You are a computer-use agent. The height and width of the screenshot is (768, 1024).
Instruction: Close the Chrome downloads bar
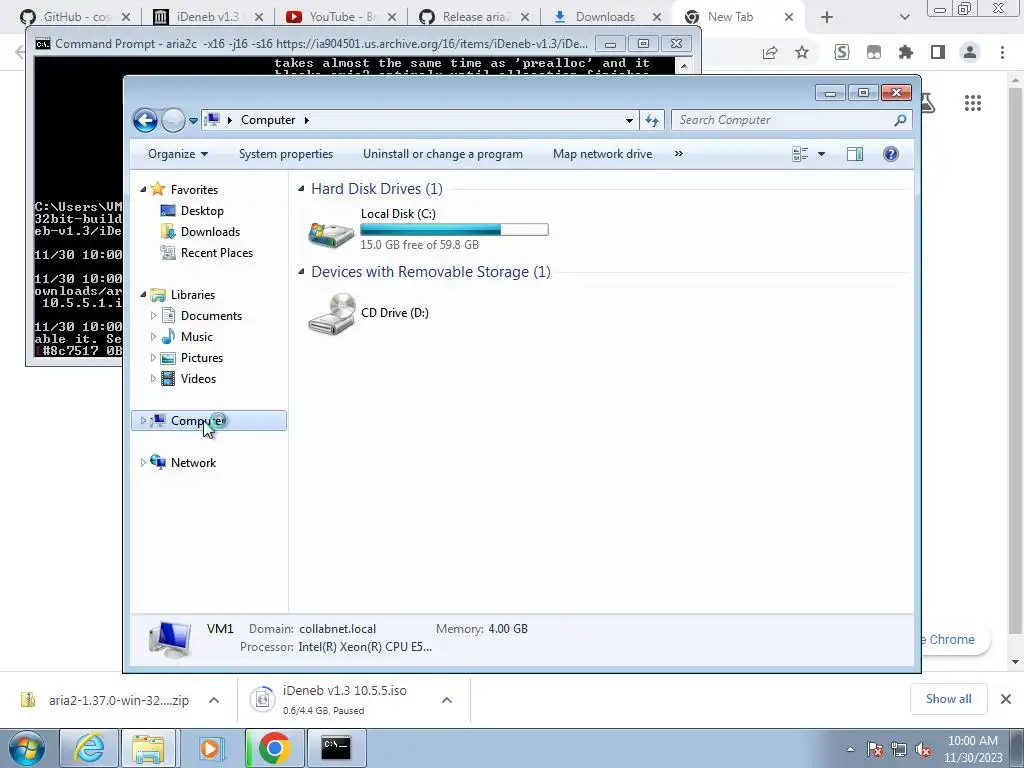tap(1006, 699)
